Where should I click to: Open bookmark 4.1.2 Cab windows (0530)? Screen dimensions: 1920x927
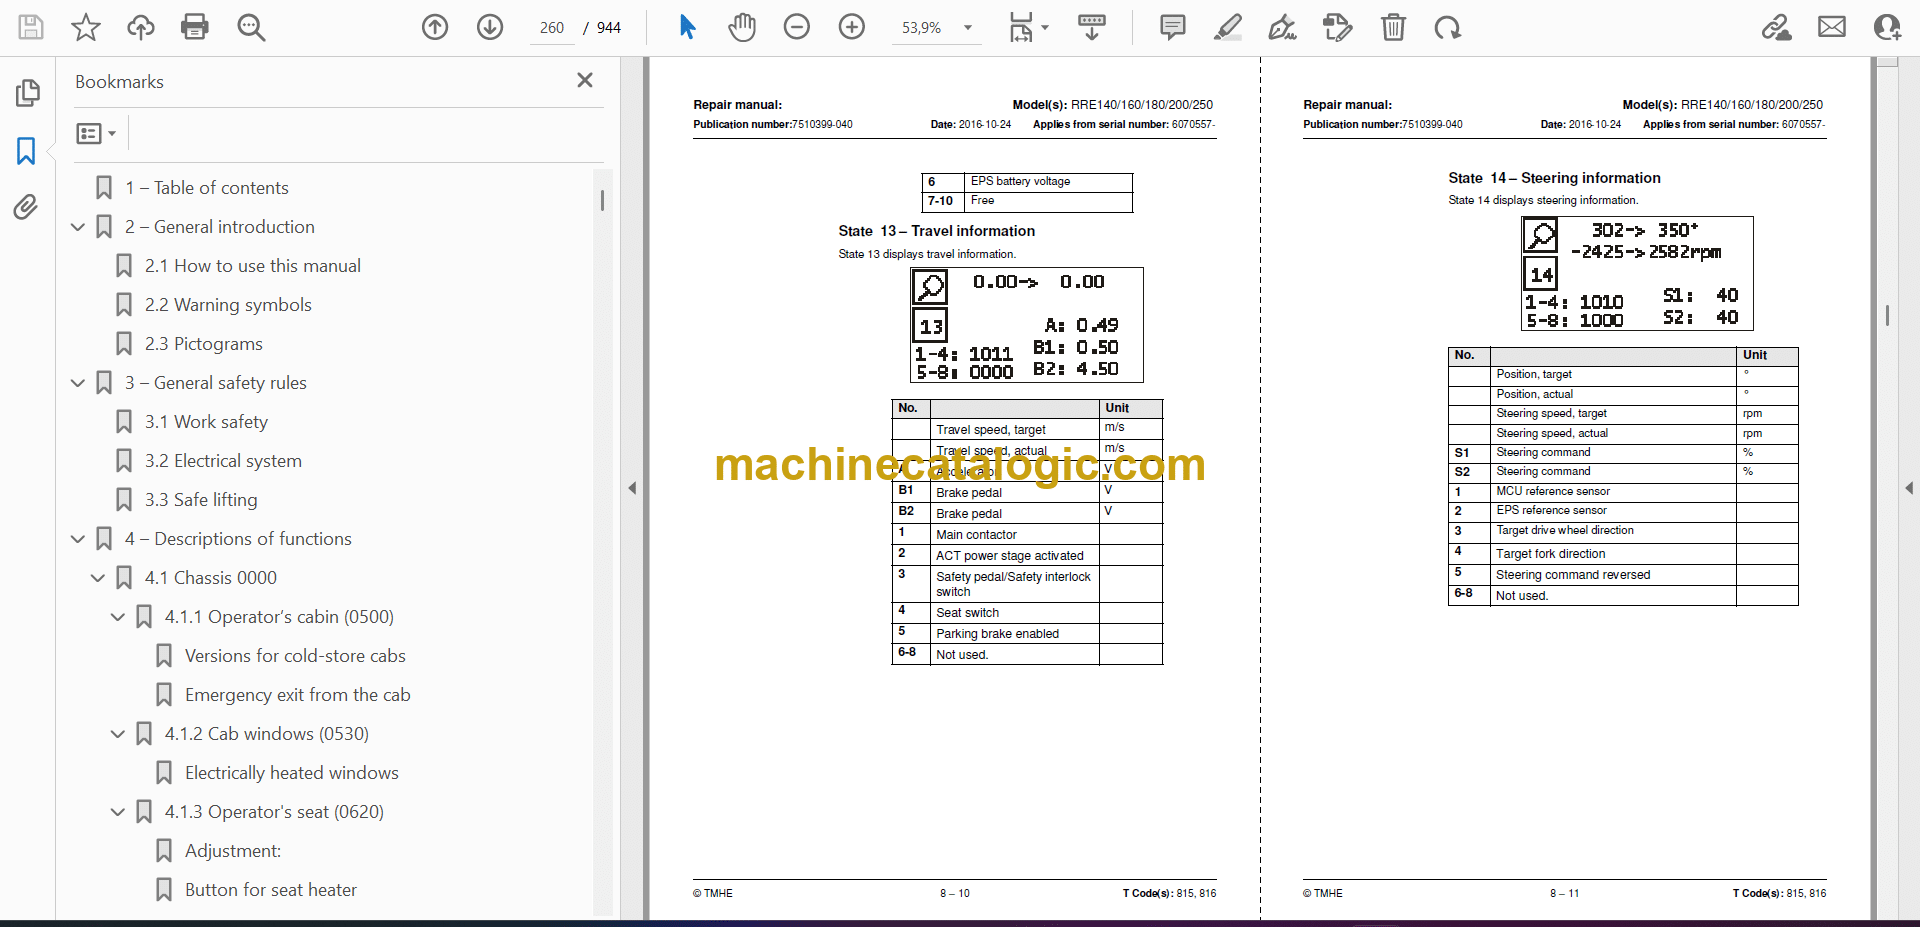(267, 734)
